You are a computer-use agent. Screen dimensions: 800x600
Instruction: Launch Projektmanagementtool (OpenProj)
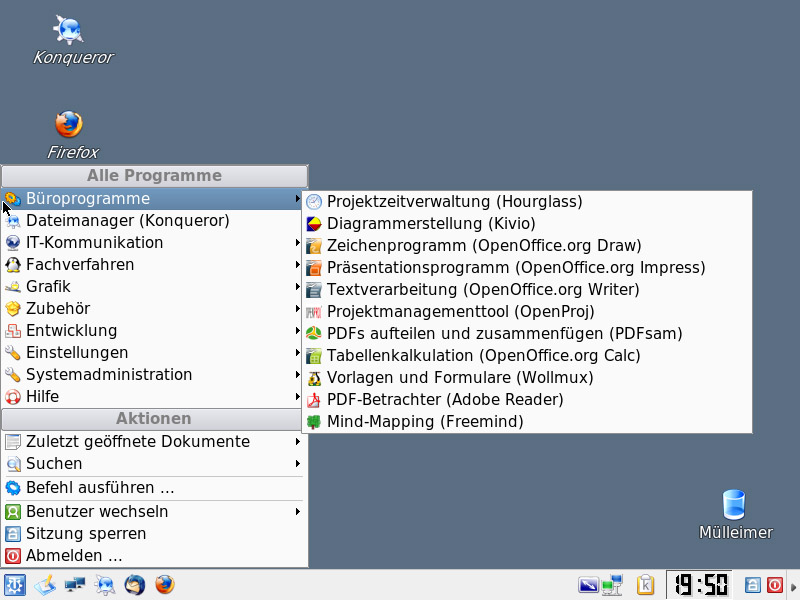[x=527, y=311]
